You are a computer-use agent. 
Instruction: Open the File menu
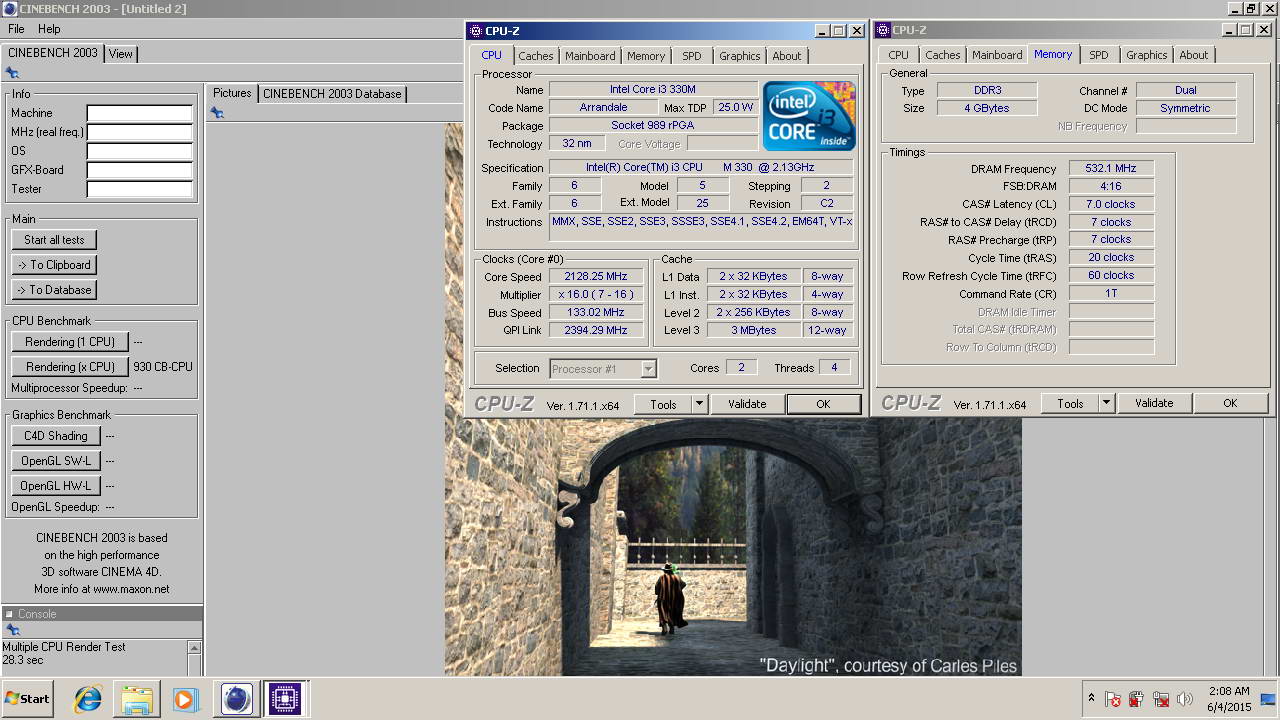click(16, 29)
